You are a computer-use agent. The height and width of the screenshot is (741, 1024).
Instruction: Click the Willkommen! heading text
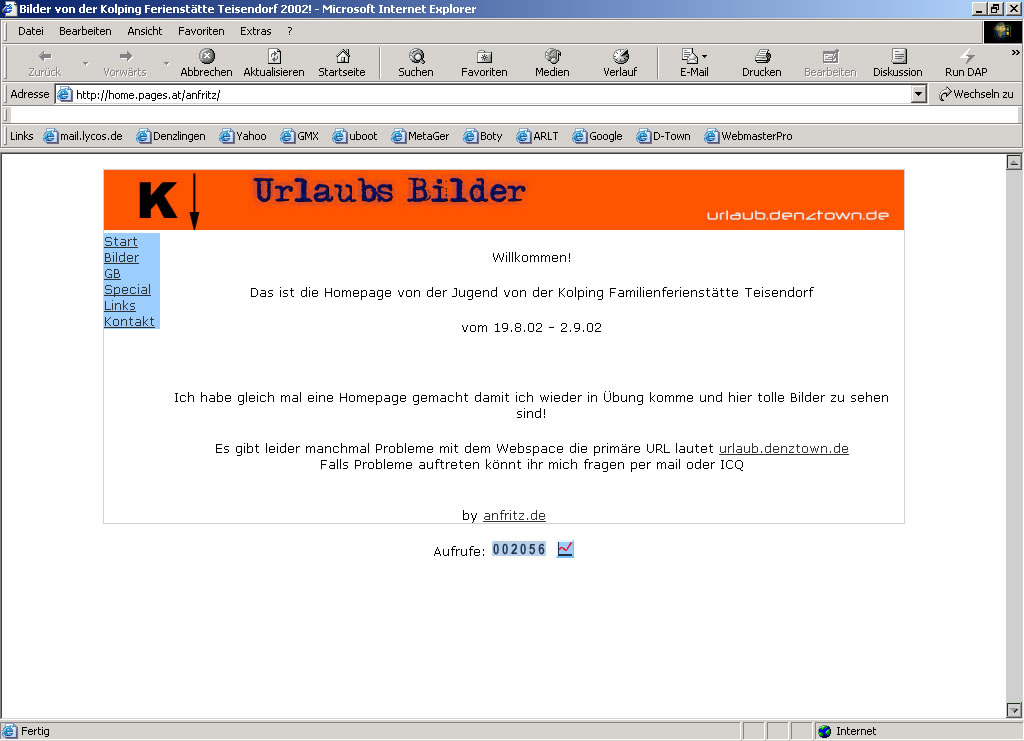click(532, 257)
